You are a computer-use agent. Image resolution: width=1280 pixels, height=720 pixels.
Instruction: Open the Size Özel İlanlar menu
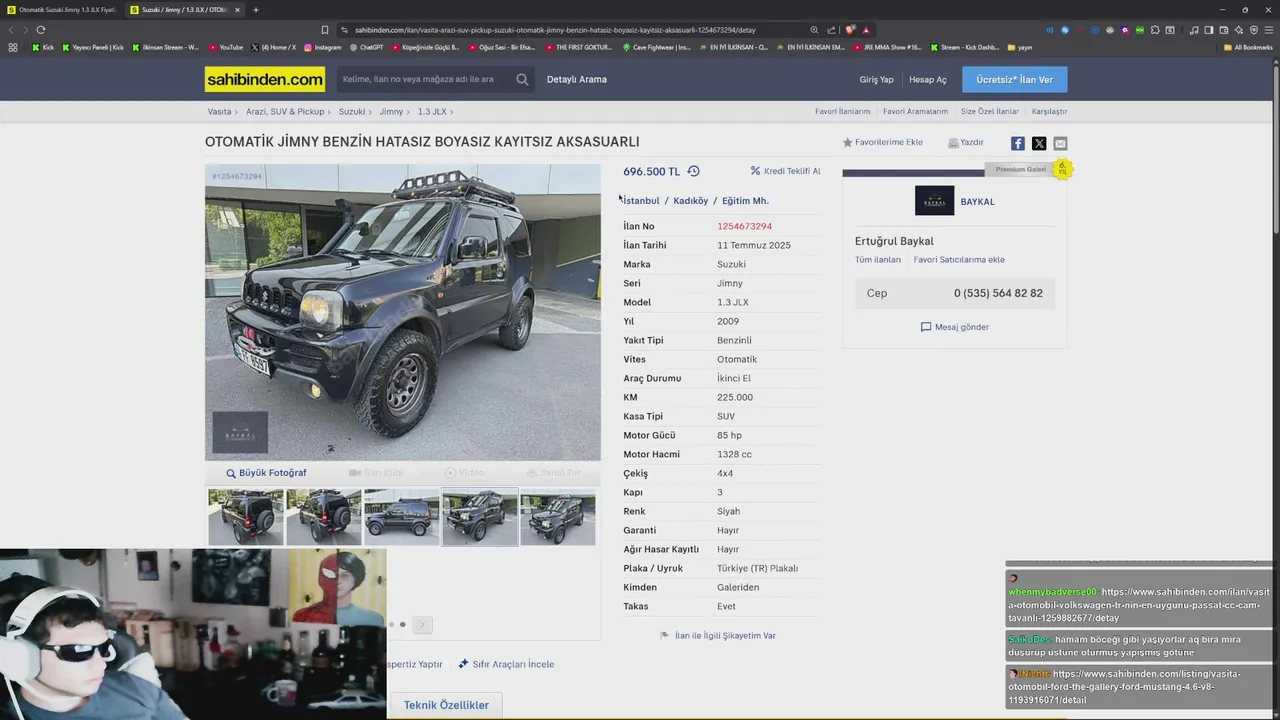[990, 111]
